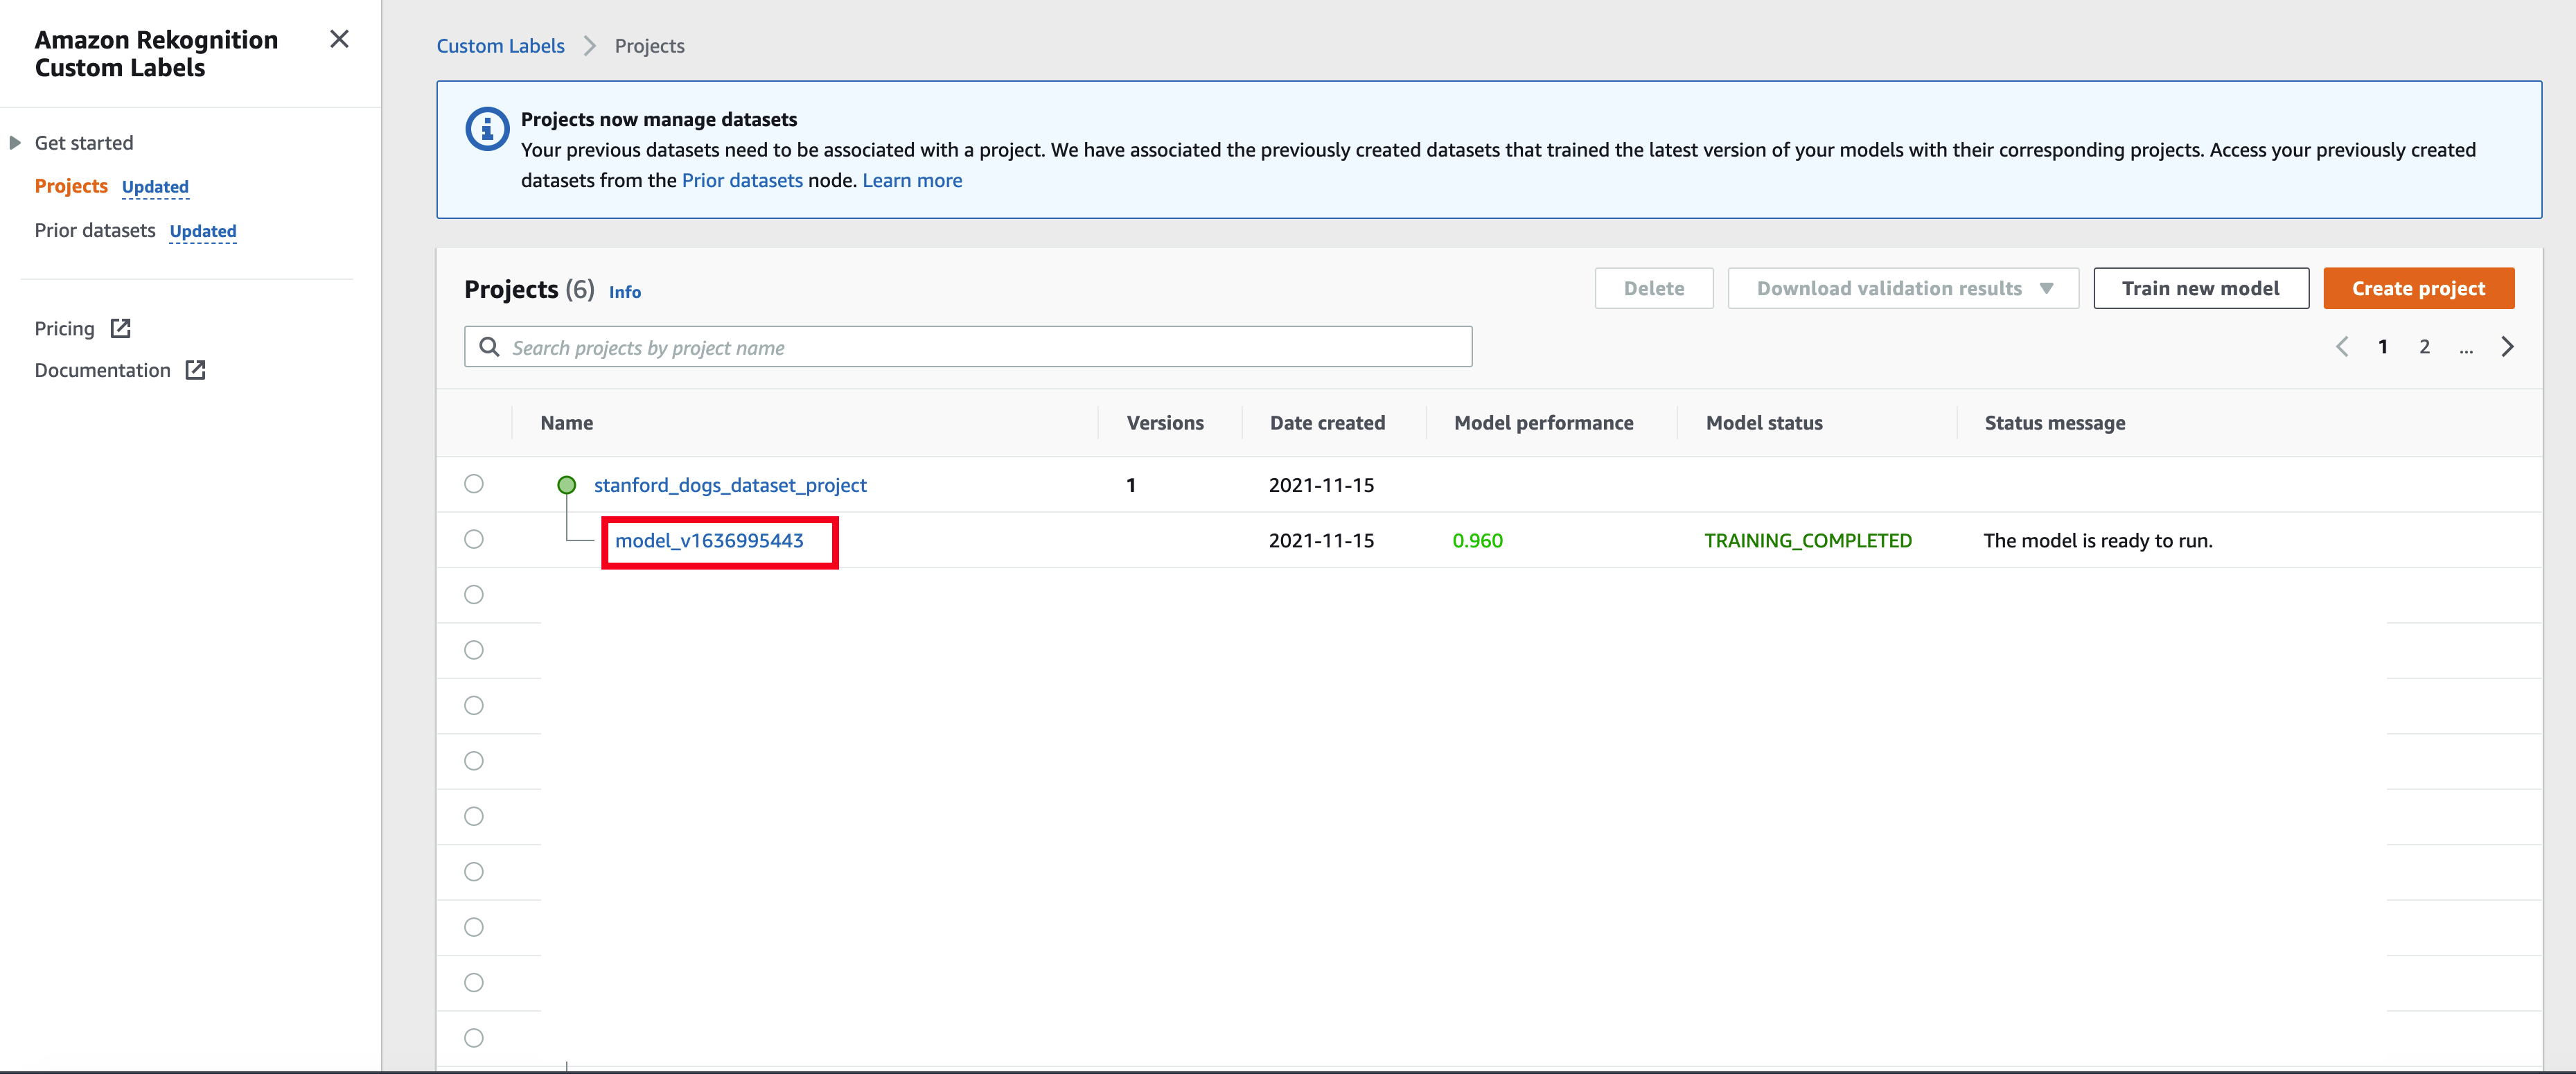Click the disabled Delete button
Image resolution: width=2576 pixels, height=1074 pixels.
(x=1654, y=288)
